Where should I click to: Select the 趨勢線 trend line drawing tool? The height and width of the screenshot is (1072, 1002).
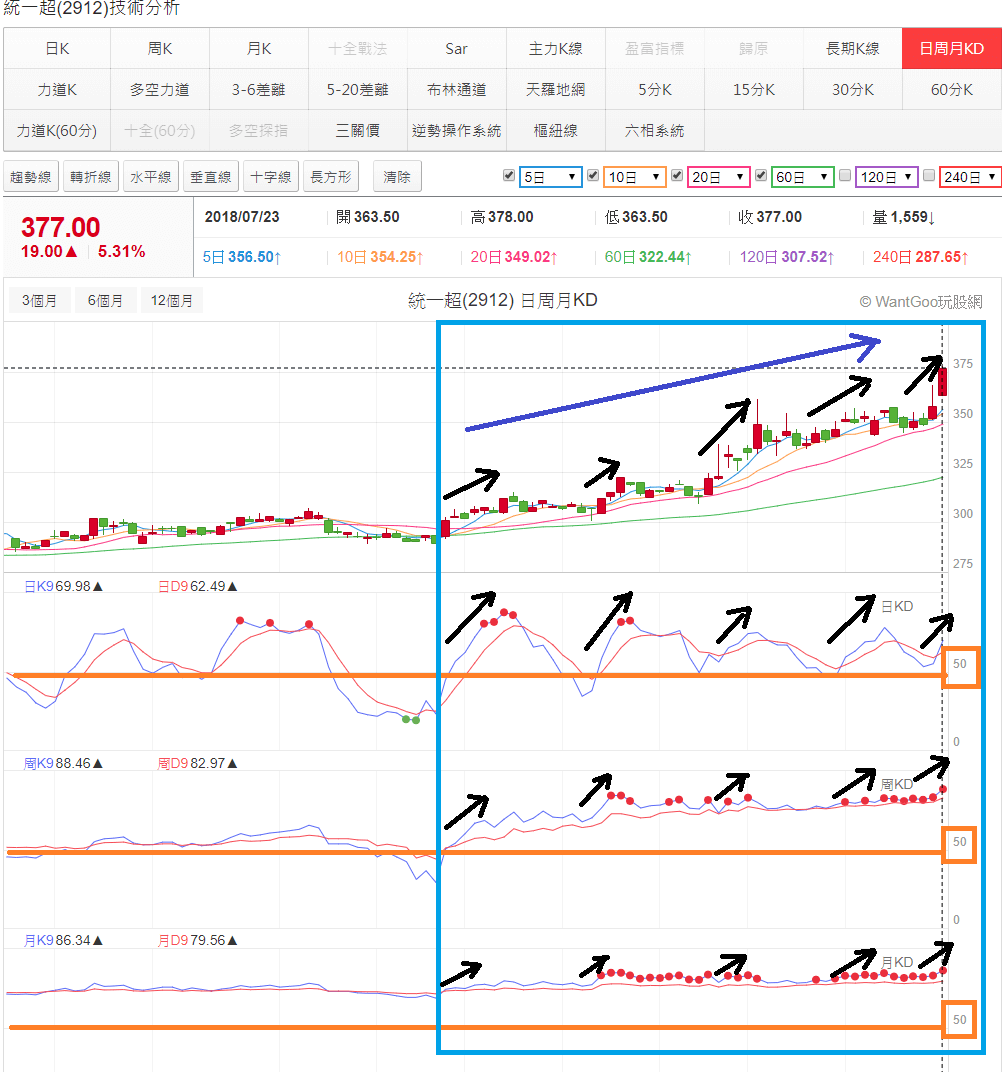pos(33,176)
